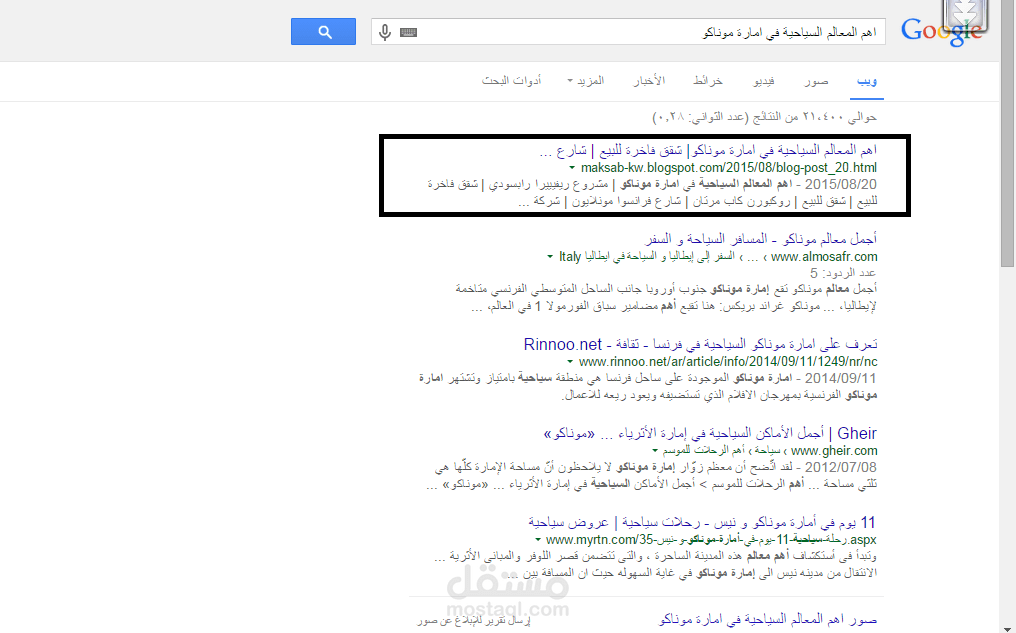
Task: Expand arrow next to www.almosafr.com breadcrumb
Action: [x=549, y=257]
